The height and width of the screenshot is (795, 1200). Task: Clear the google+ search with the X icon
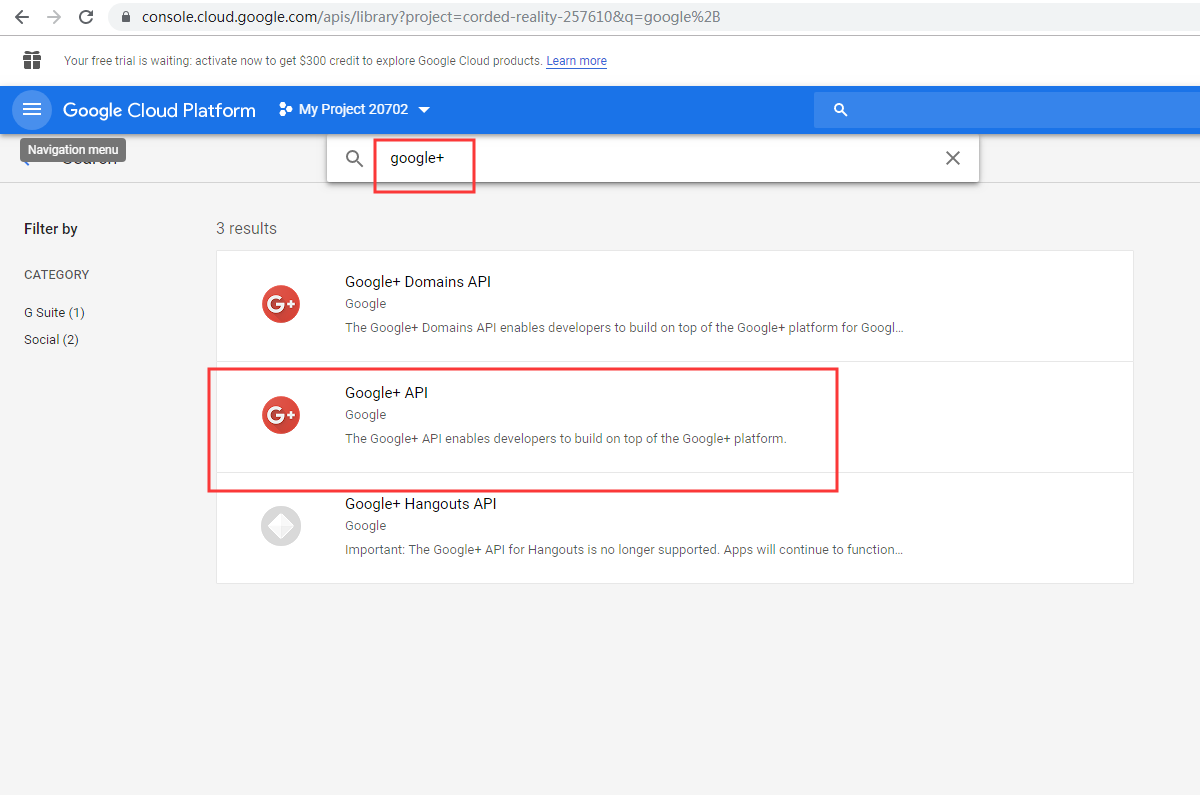pyautogui.click(x=953, y=158)
